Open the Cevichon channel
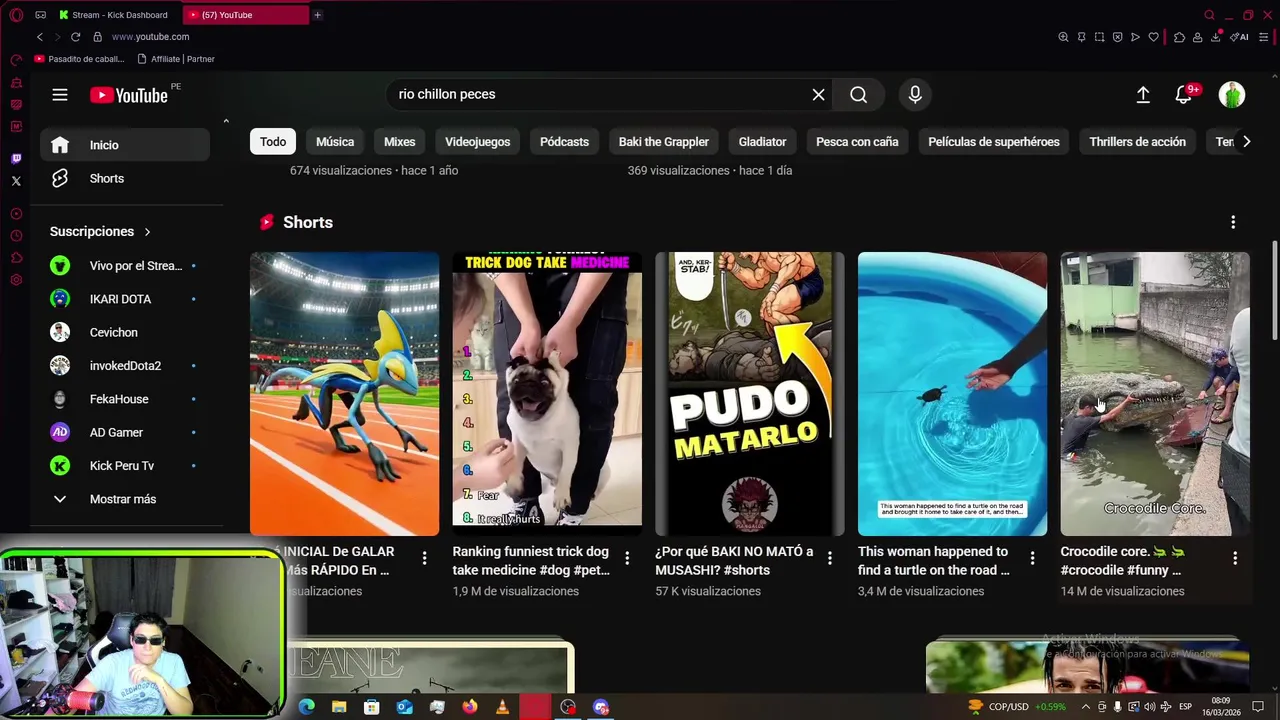Image resolution: width=1280 pixels, height=720 pixels. pos(125,332)
